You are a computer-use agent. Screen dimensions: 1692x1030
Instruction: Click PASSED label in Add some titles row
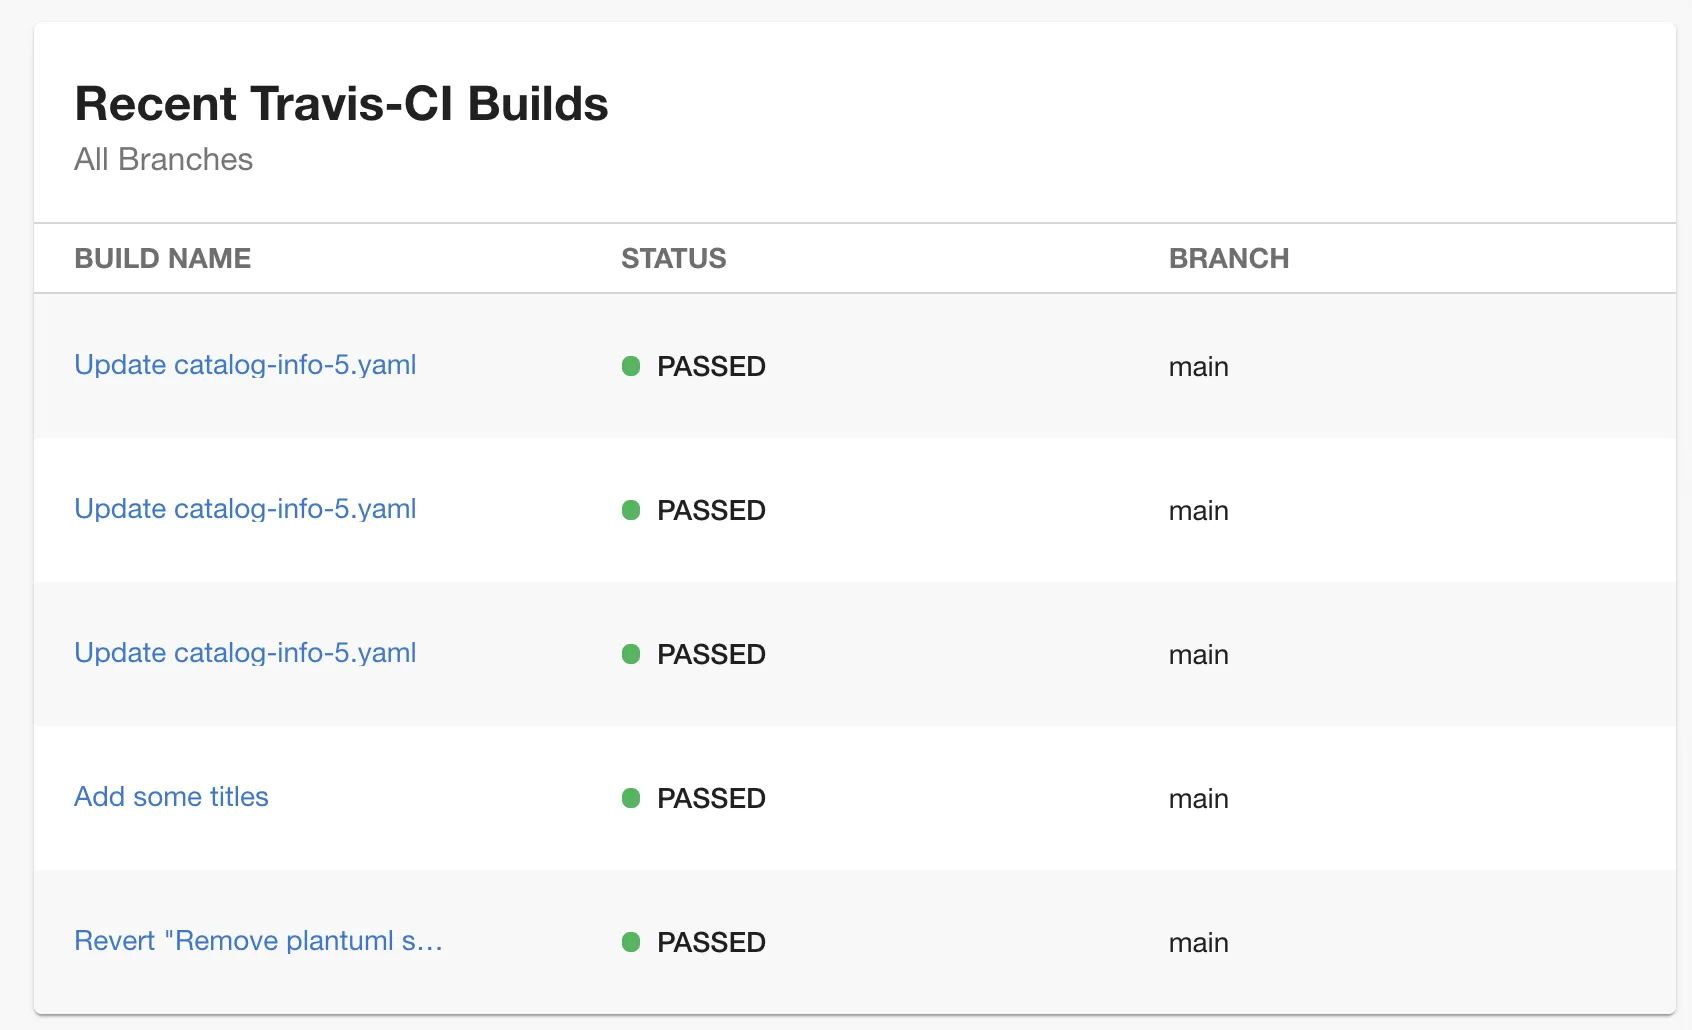point(711,798)
